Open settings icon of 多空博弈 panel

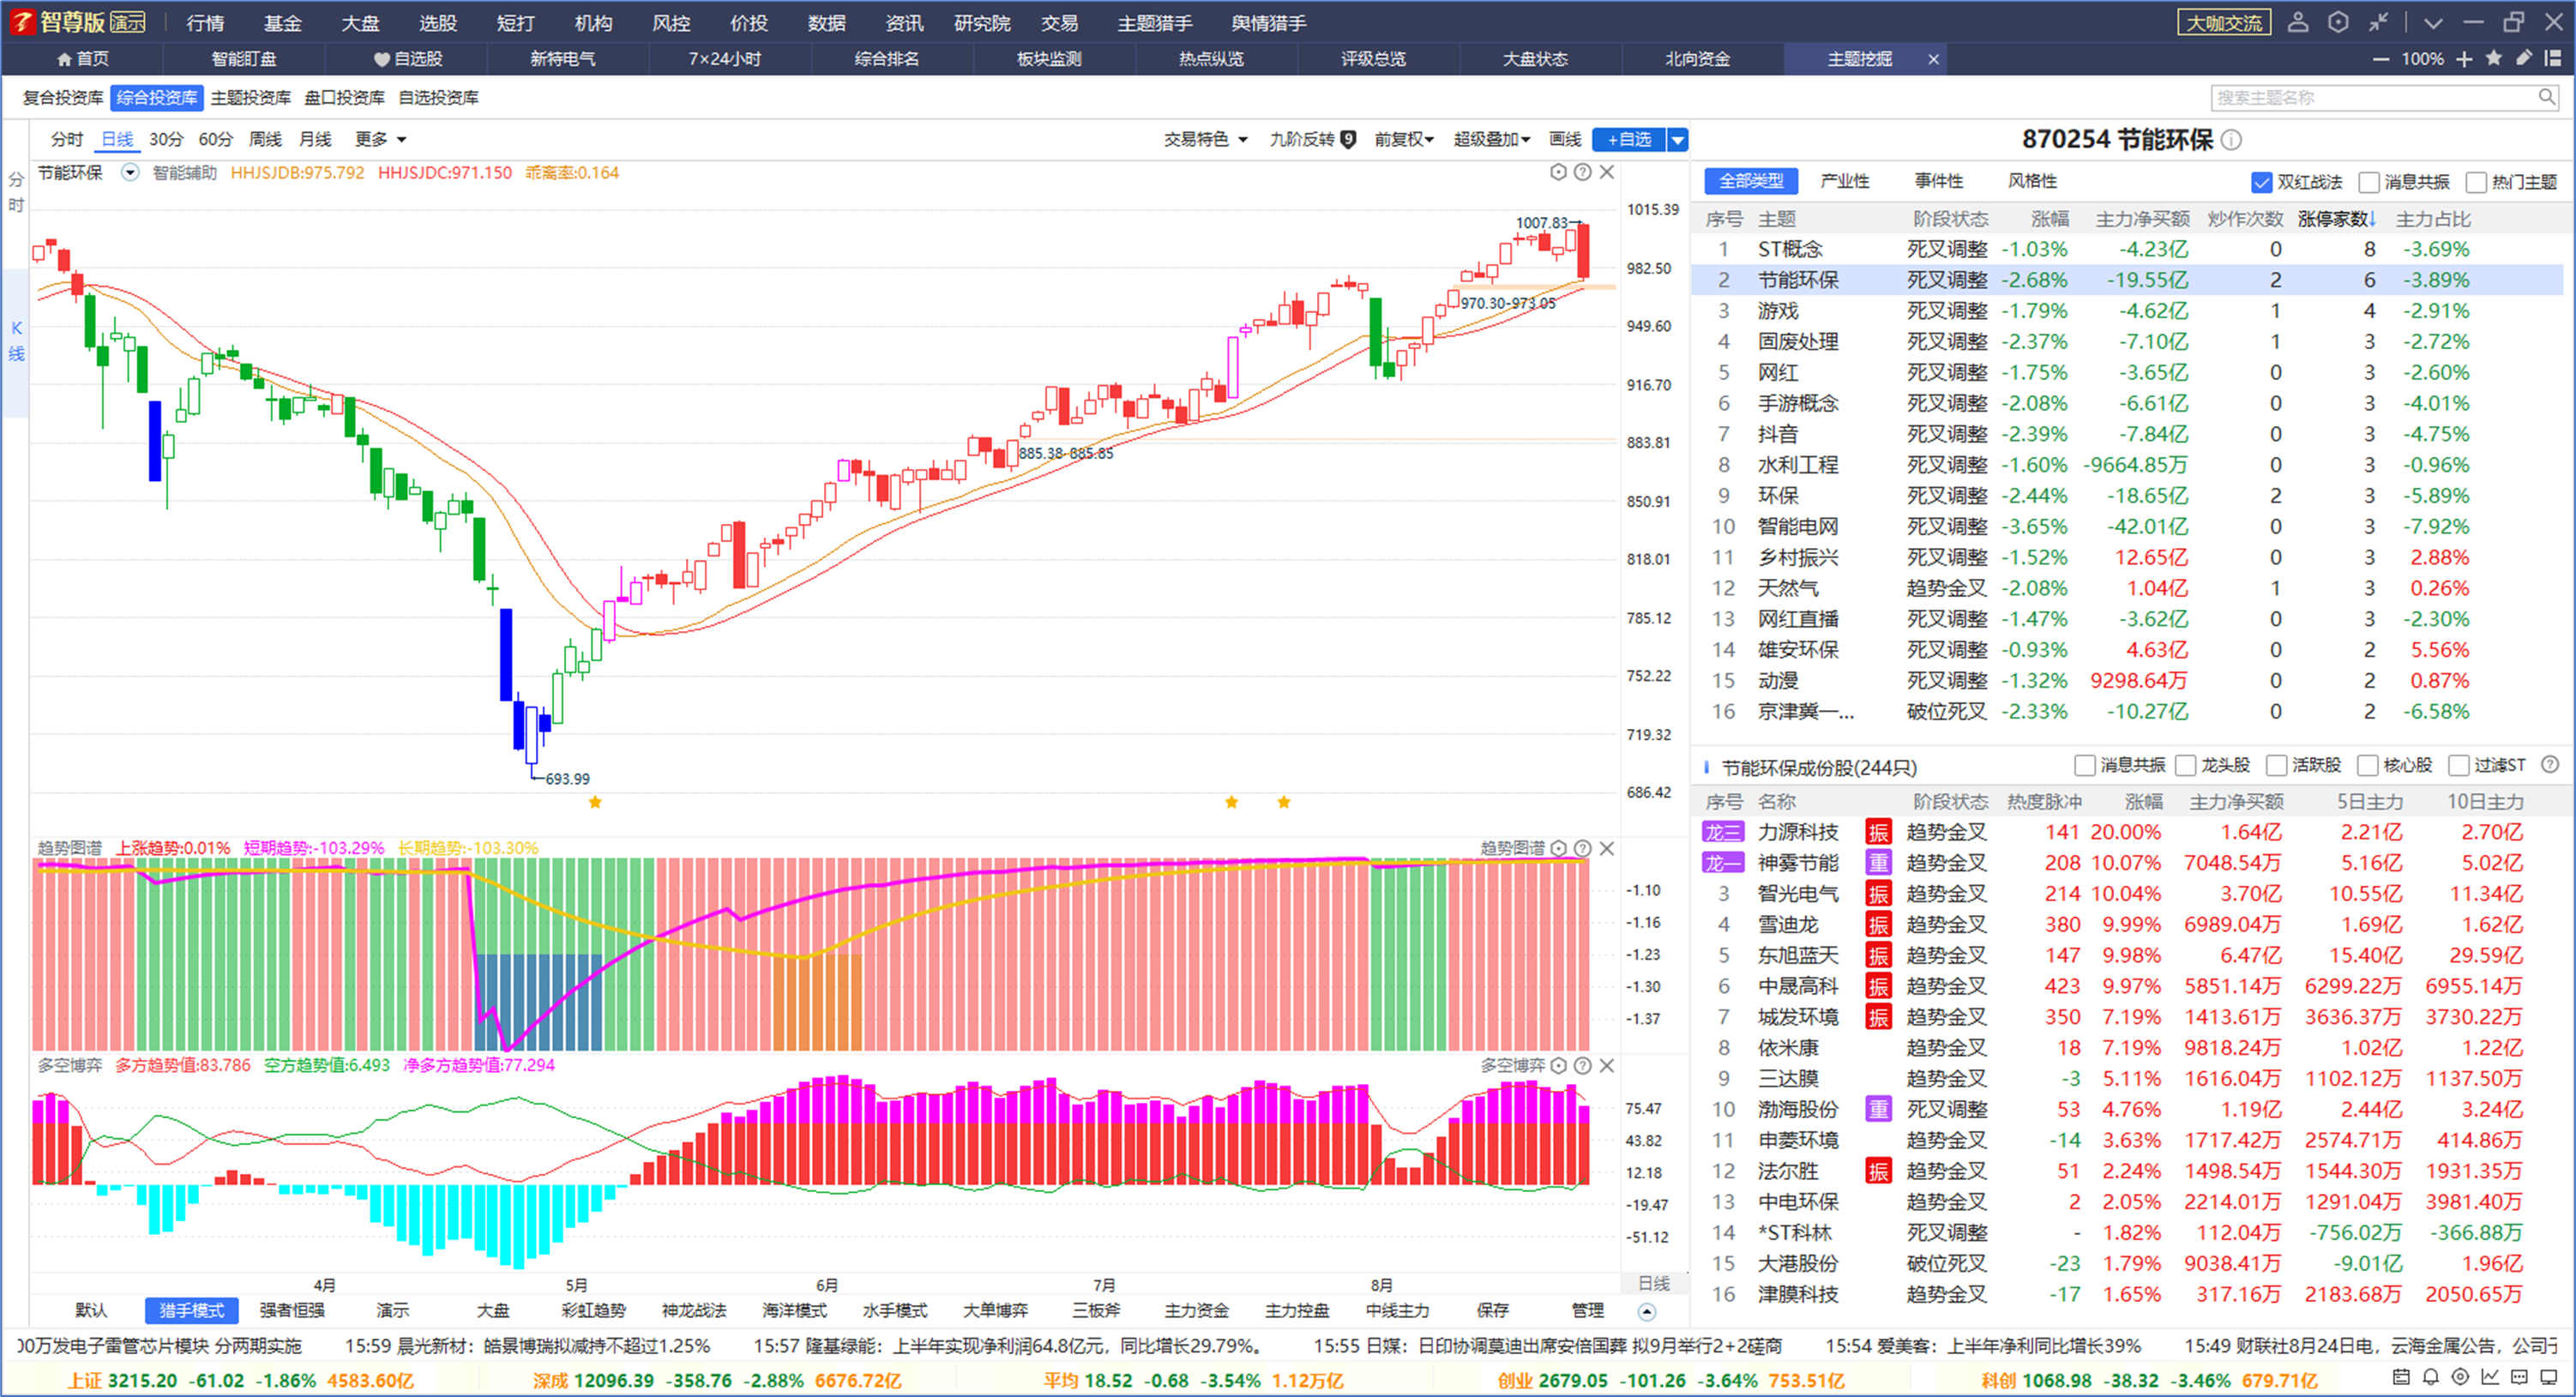[1558, 1065]
